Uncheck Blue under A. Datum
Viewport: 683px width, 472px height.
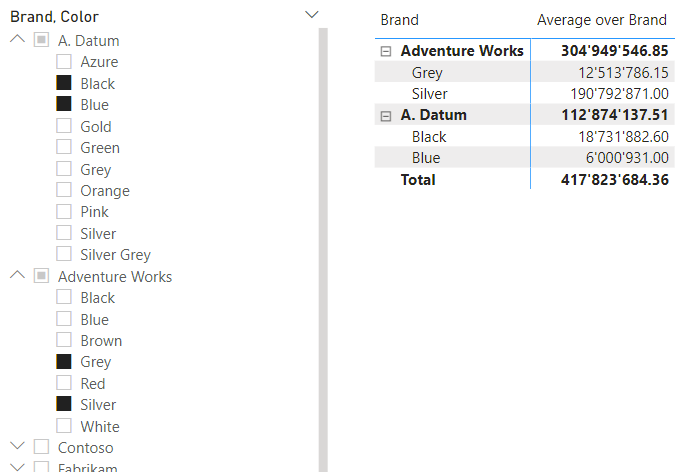coord(64,104)
